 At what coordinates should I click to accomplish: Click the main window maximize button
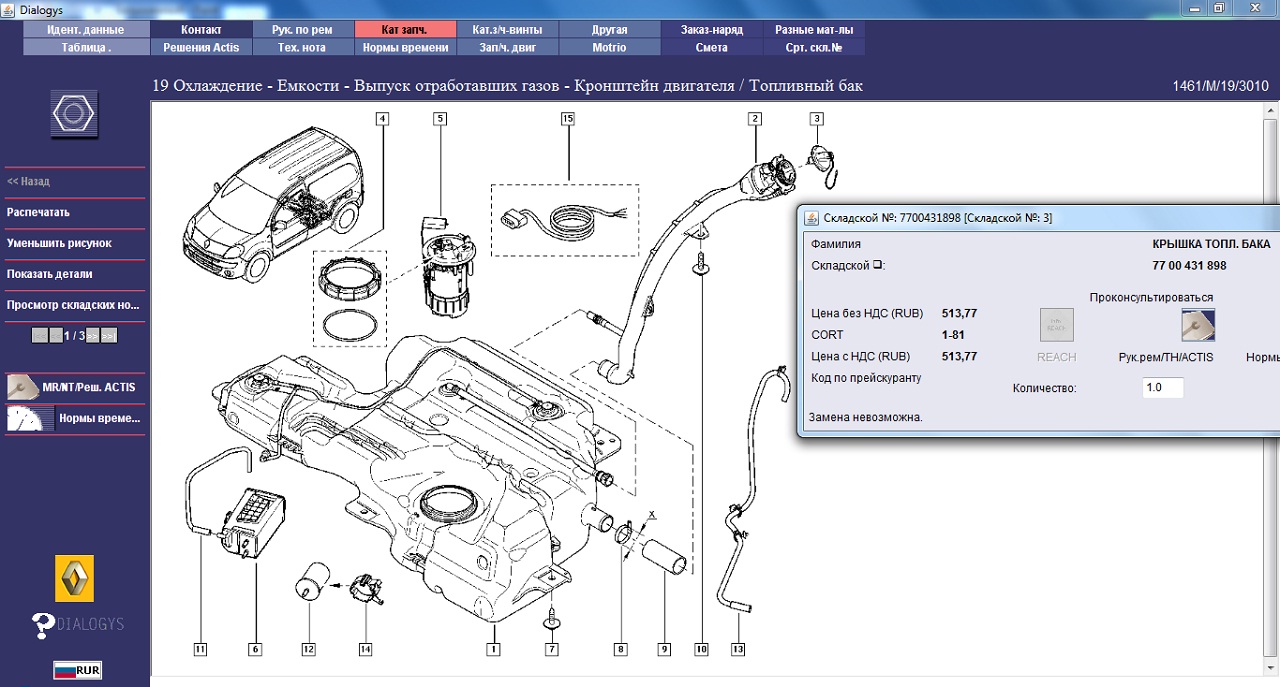click(1218, 7)
